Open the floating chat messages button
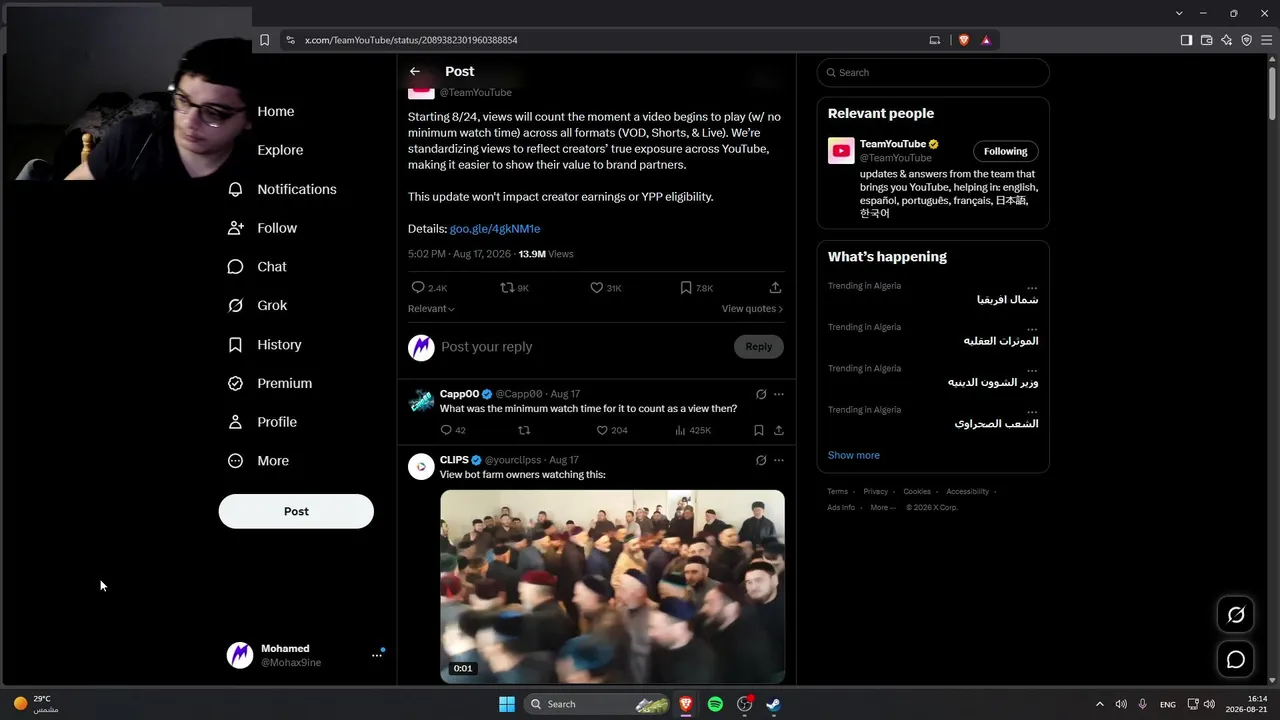Screen dimensions: 1280x720 pyautogui.click(x=1236, y=660)
